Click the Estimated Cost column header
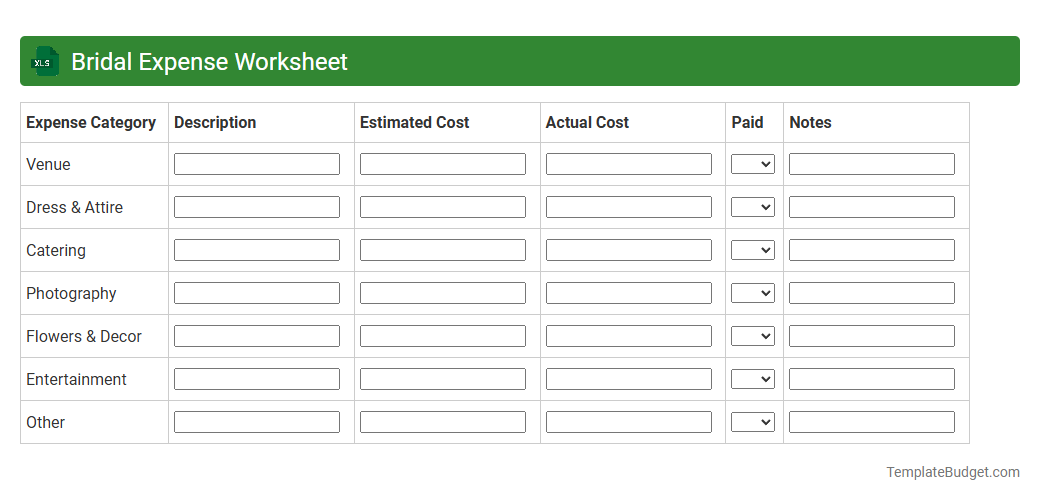The height and width of the screenshot is (501, 1040). click(x=415, y=123)
